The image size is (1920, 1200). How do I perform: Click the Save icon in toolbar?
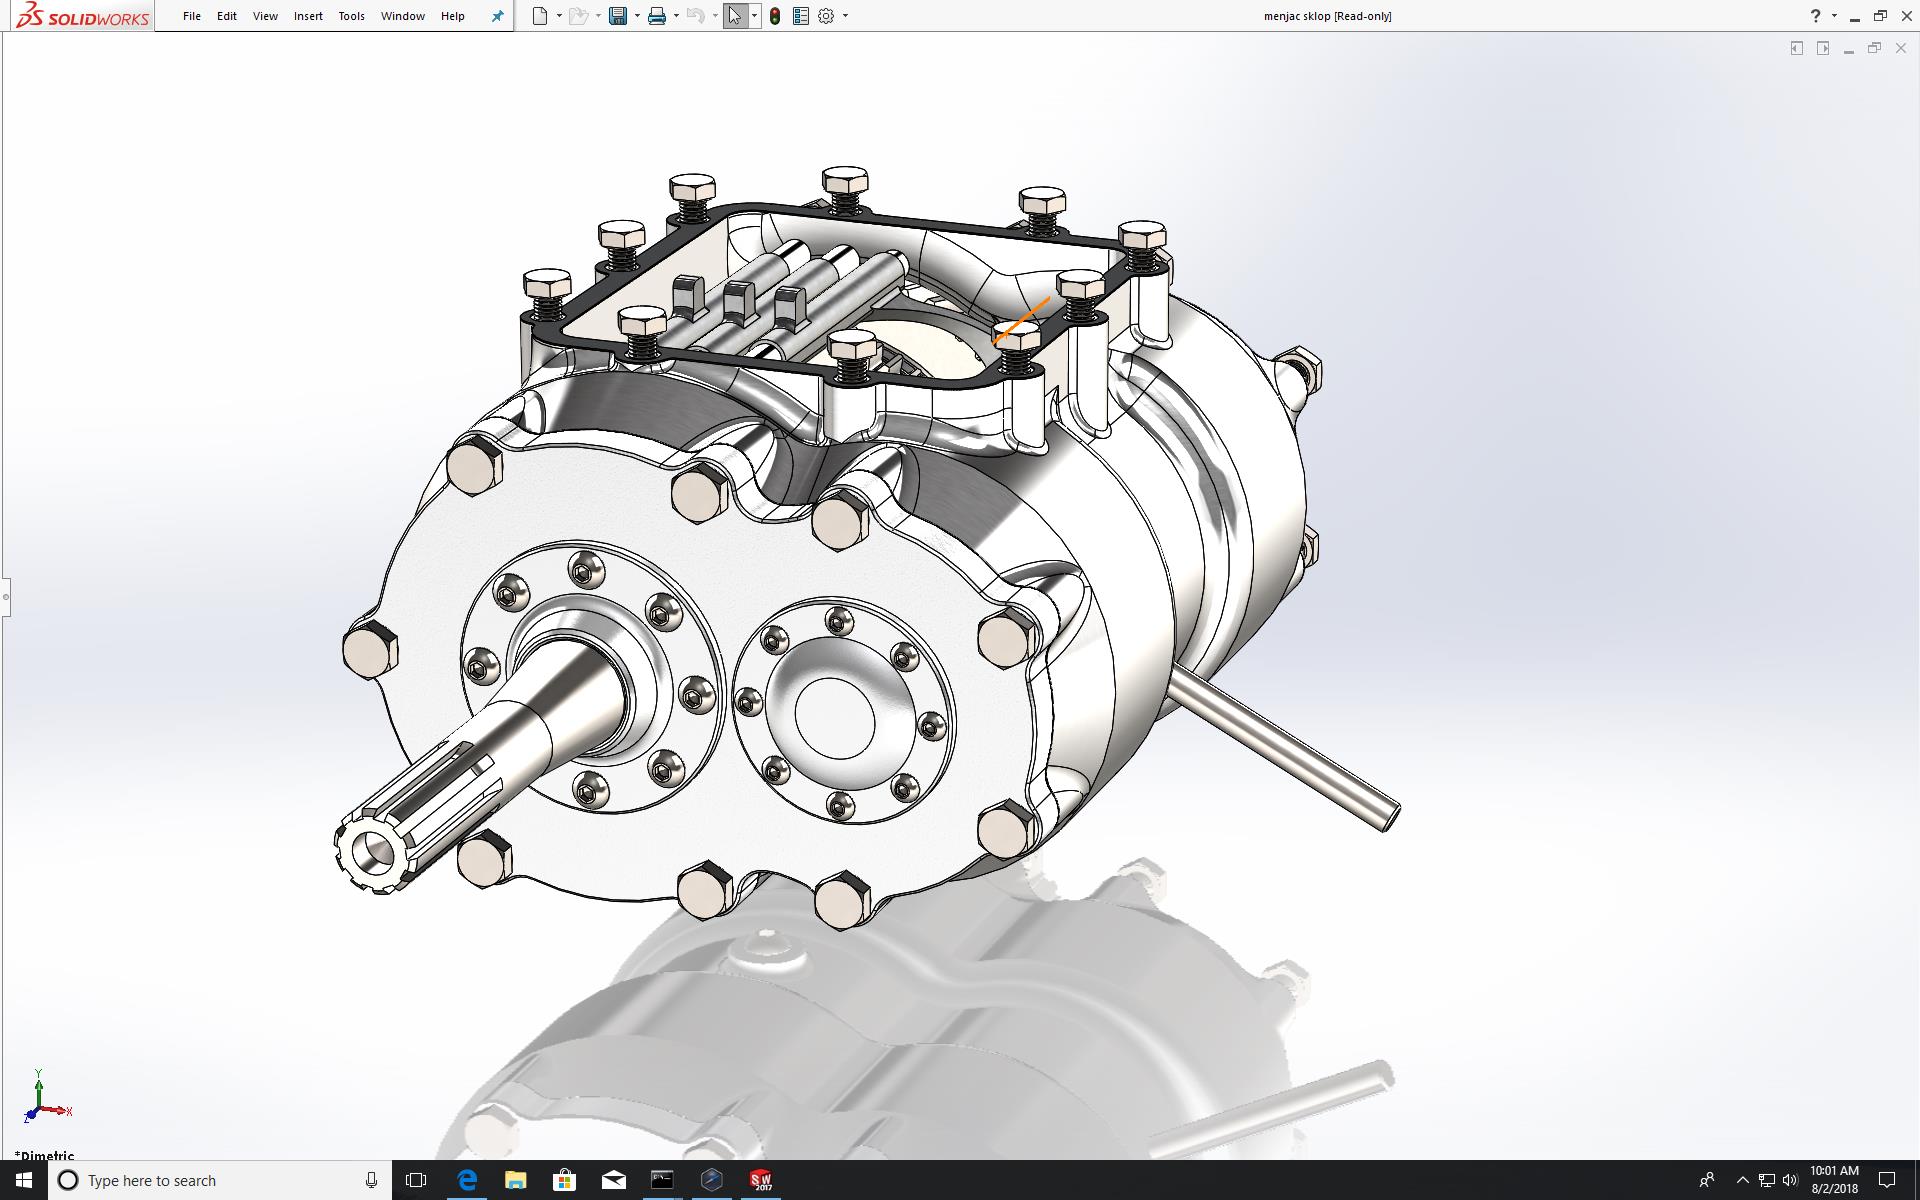[618, 16]
